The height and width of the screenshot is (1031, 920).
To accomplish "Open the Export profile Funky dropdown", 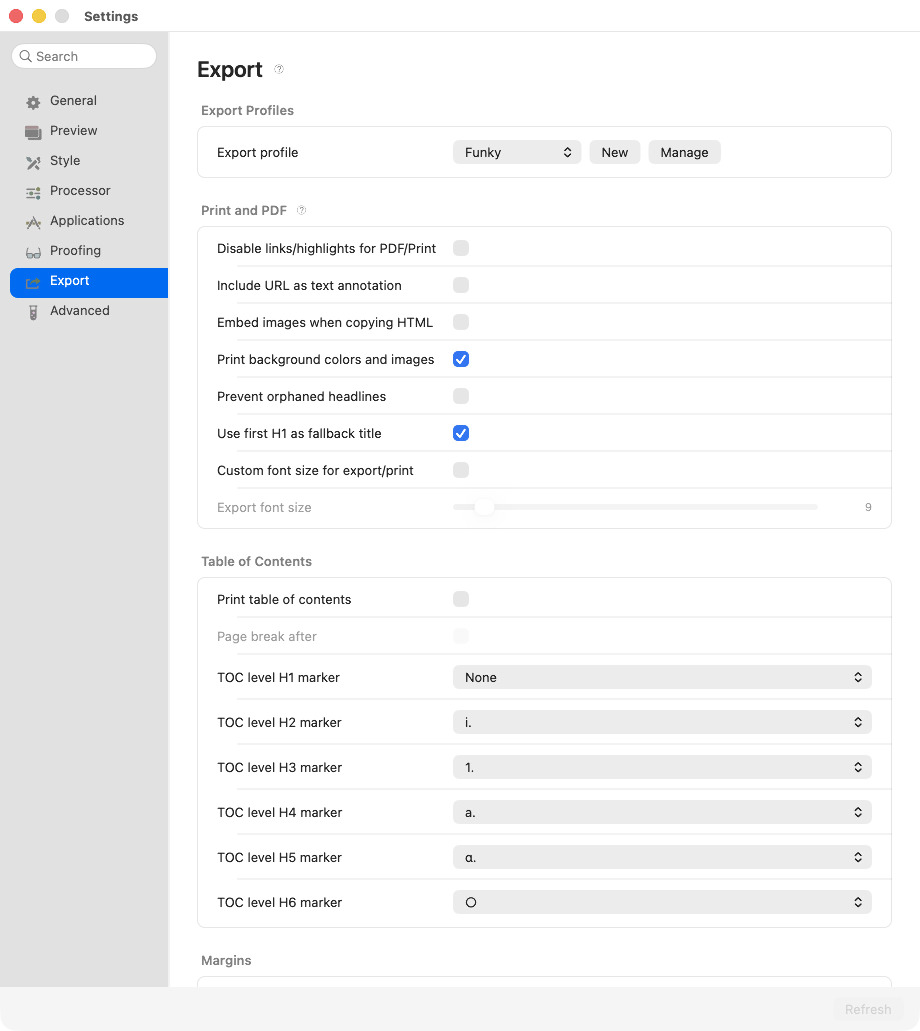I will 517,152.
